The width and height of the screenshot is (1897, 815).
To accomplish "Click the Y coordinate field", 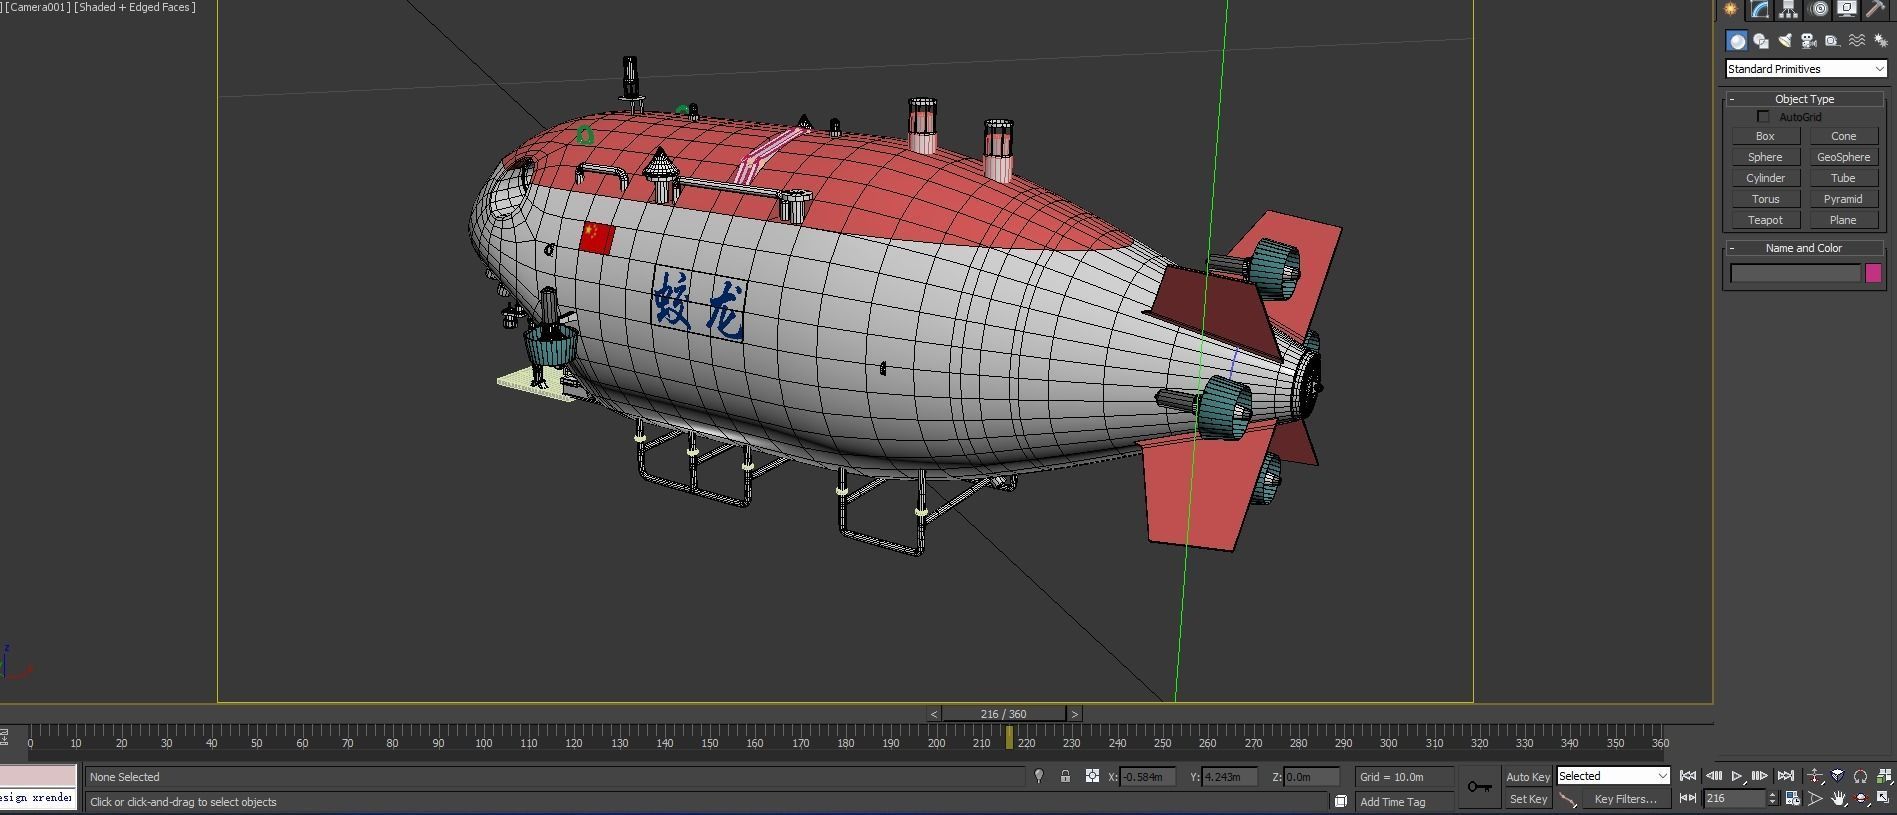I will click(1229, 777).
